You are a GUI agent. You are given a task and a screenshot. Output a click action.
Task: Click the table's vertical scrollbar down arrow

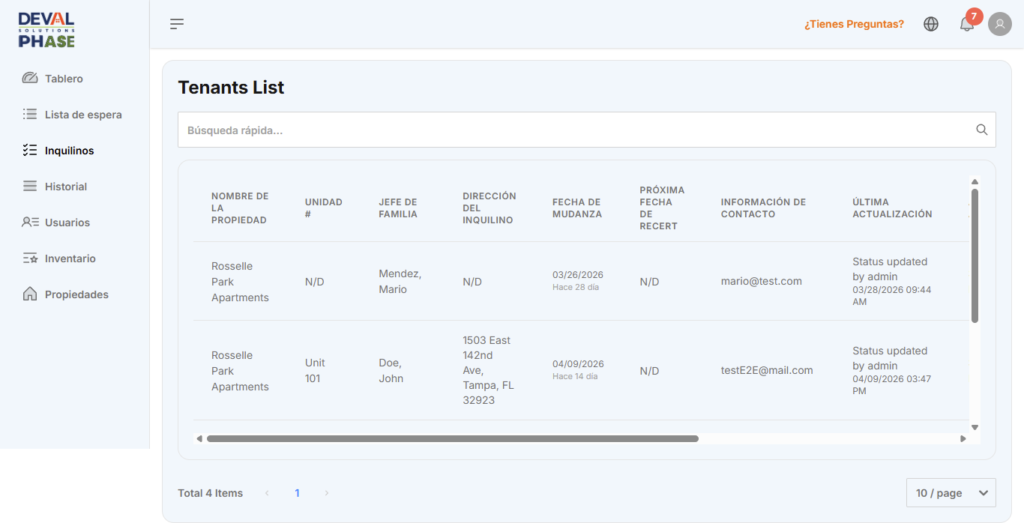pos(974,428)
